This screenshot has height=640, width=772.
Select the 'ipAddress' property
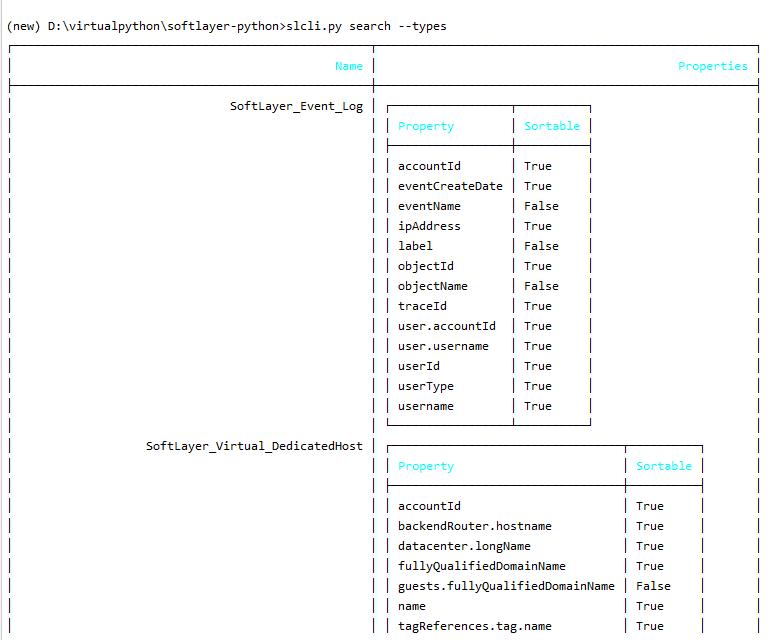coord(429,226)
